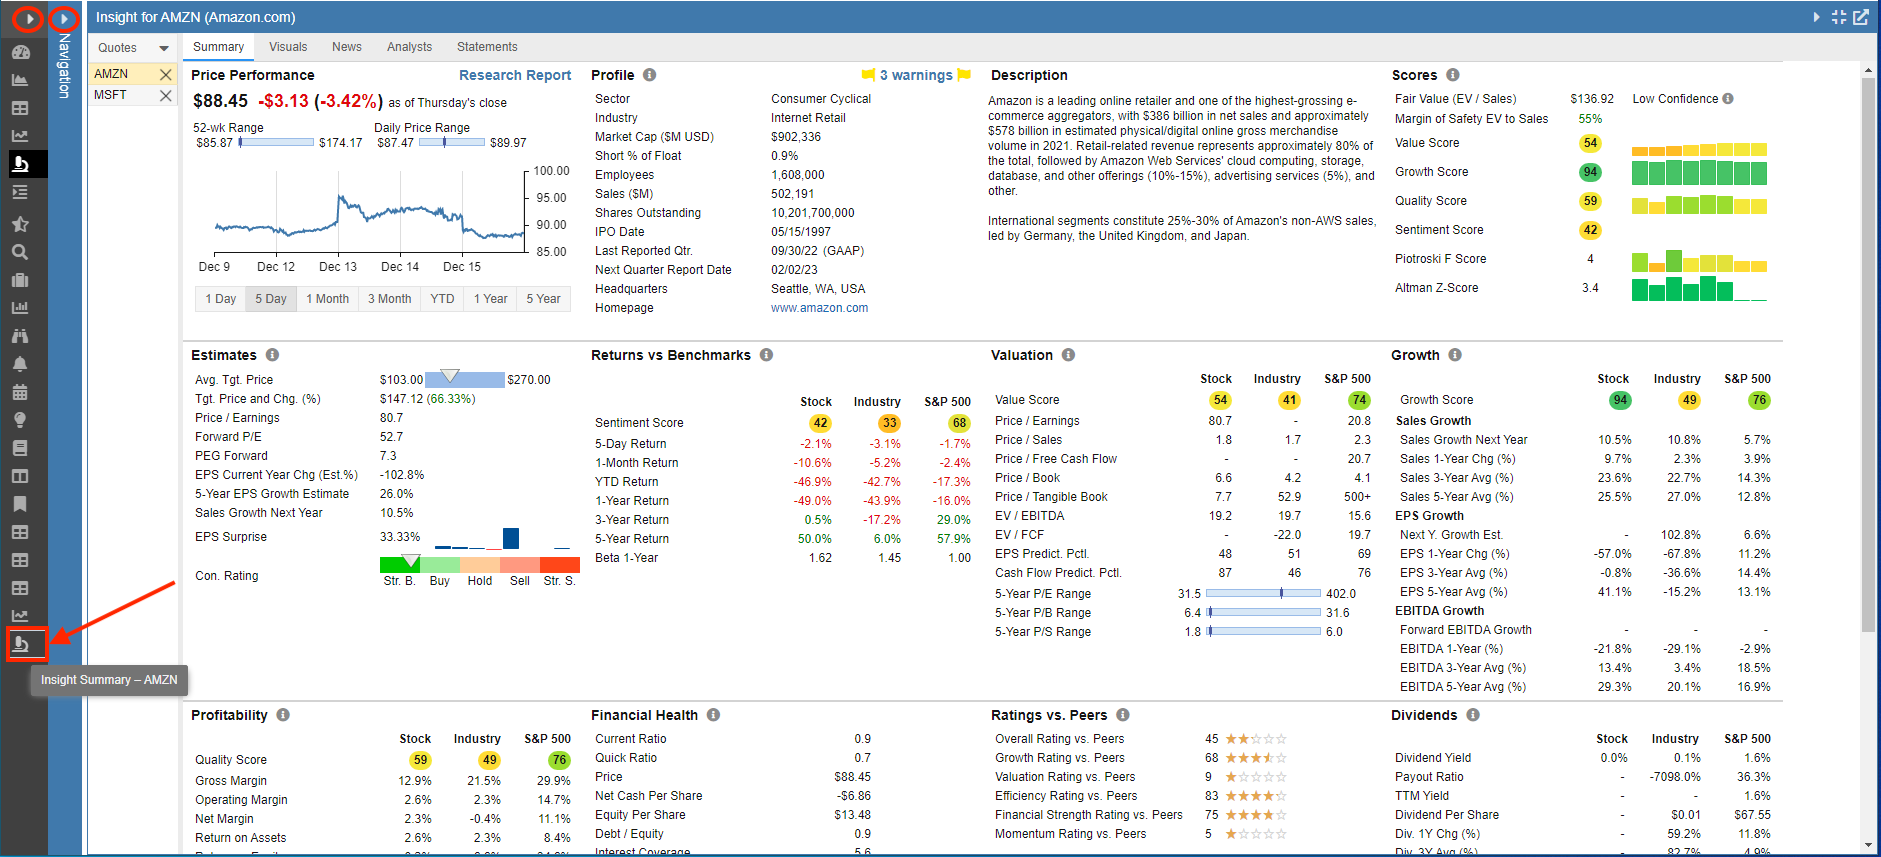This screenshot has height=857, width=1881.
Task: Switch to the Statements tab
Action: pyautogui.click(x=487, y=47)
